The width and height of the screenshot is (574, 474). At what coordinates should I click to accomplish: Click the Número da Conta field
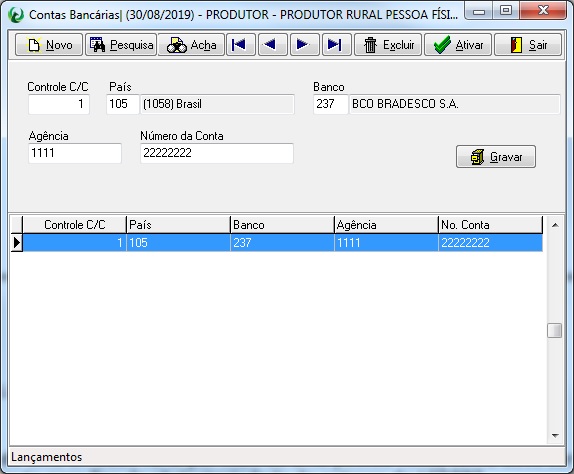pos(217,153)
